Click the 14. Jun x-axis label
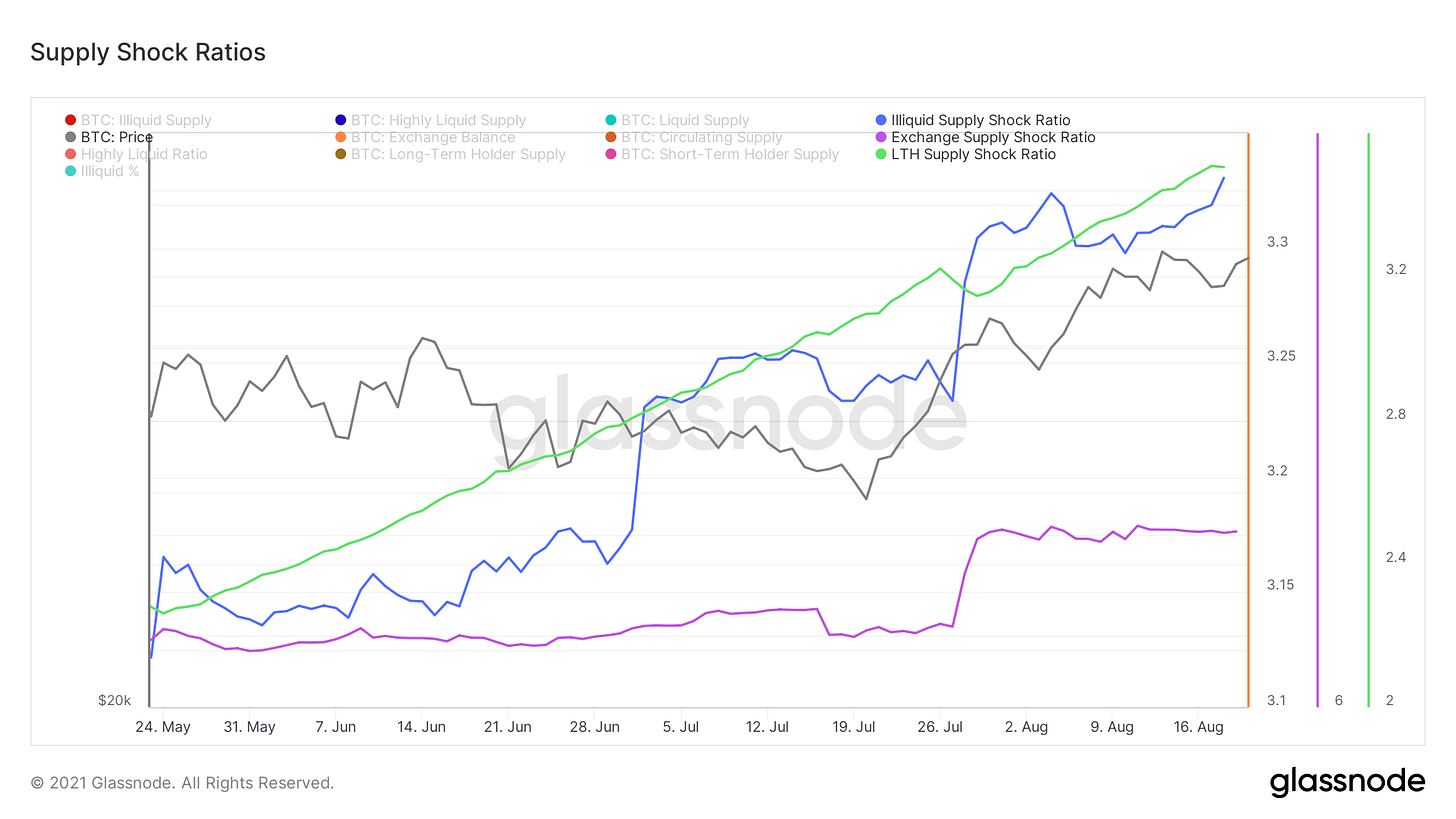 tap(421, 727)
